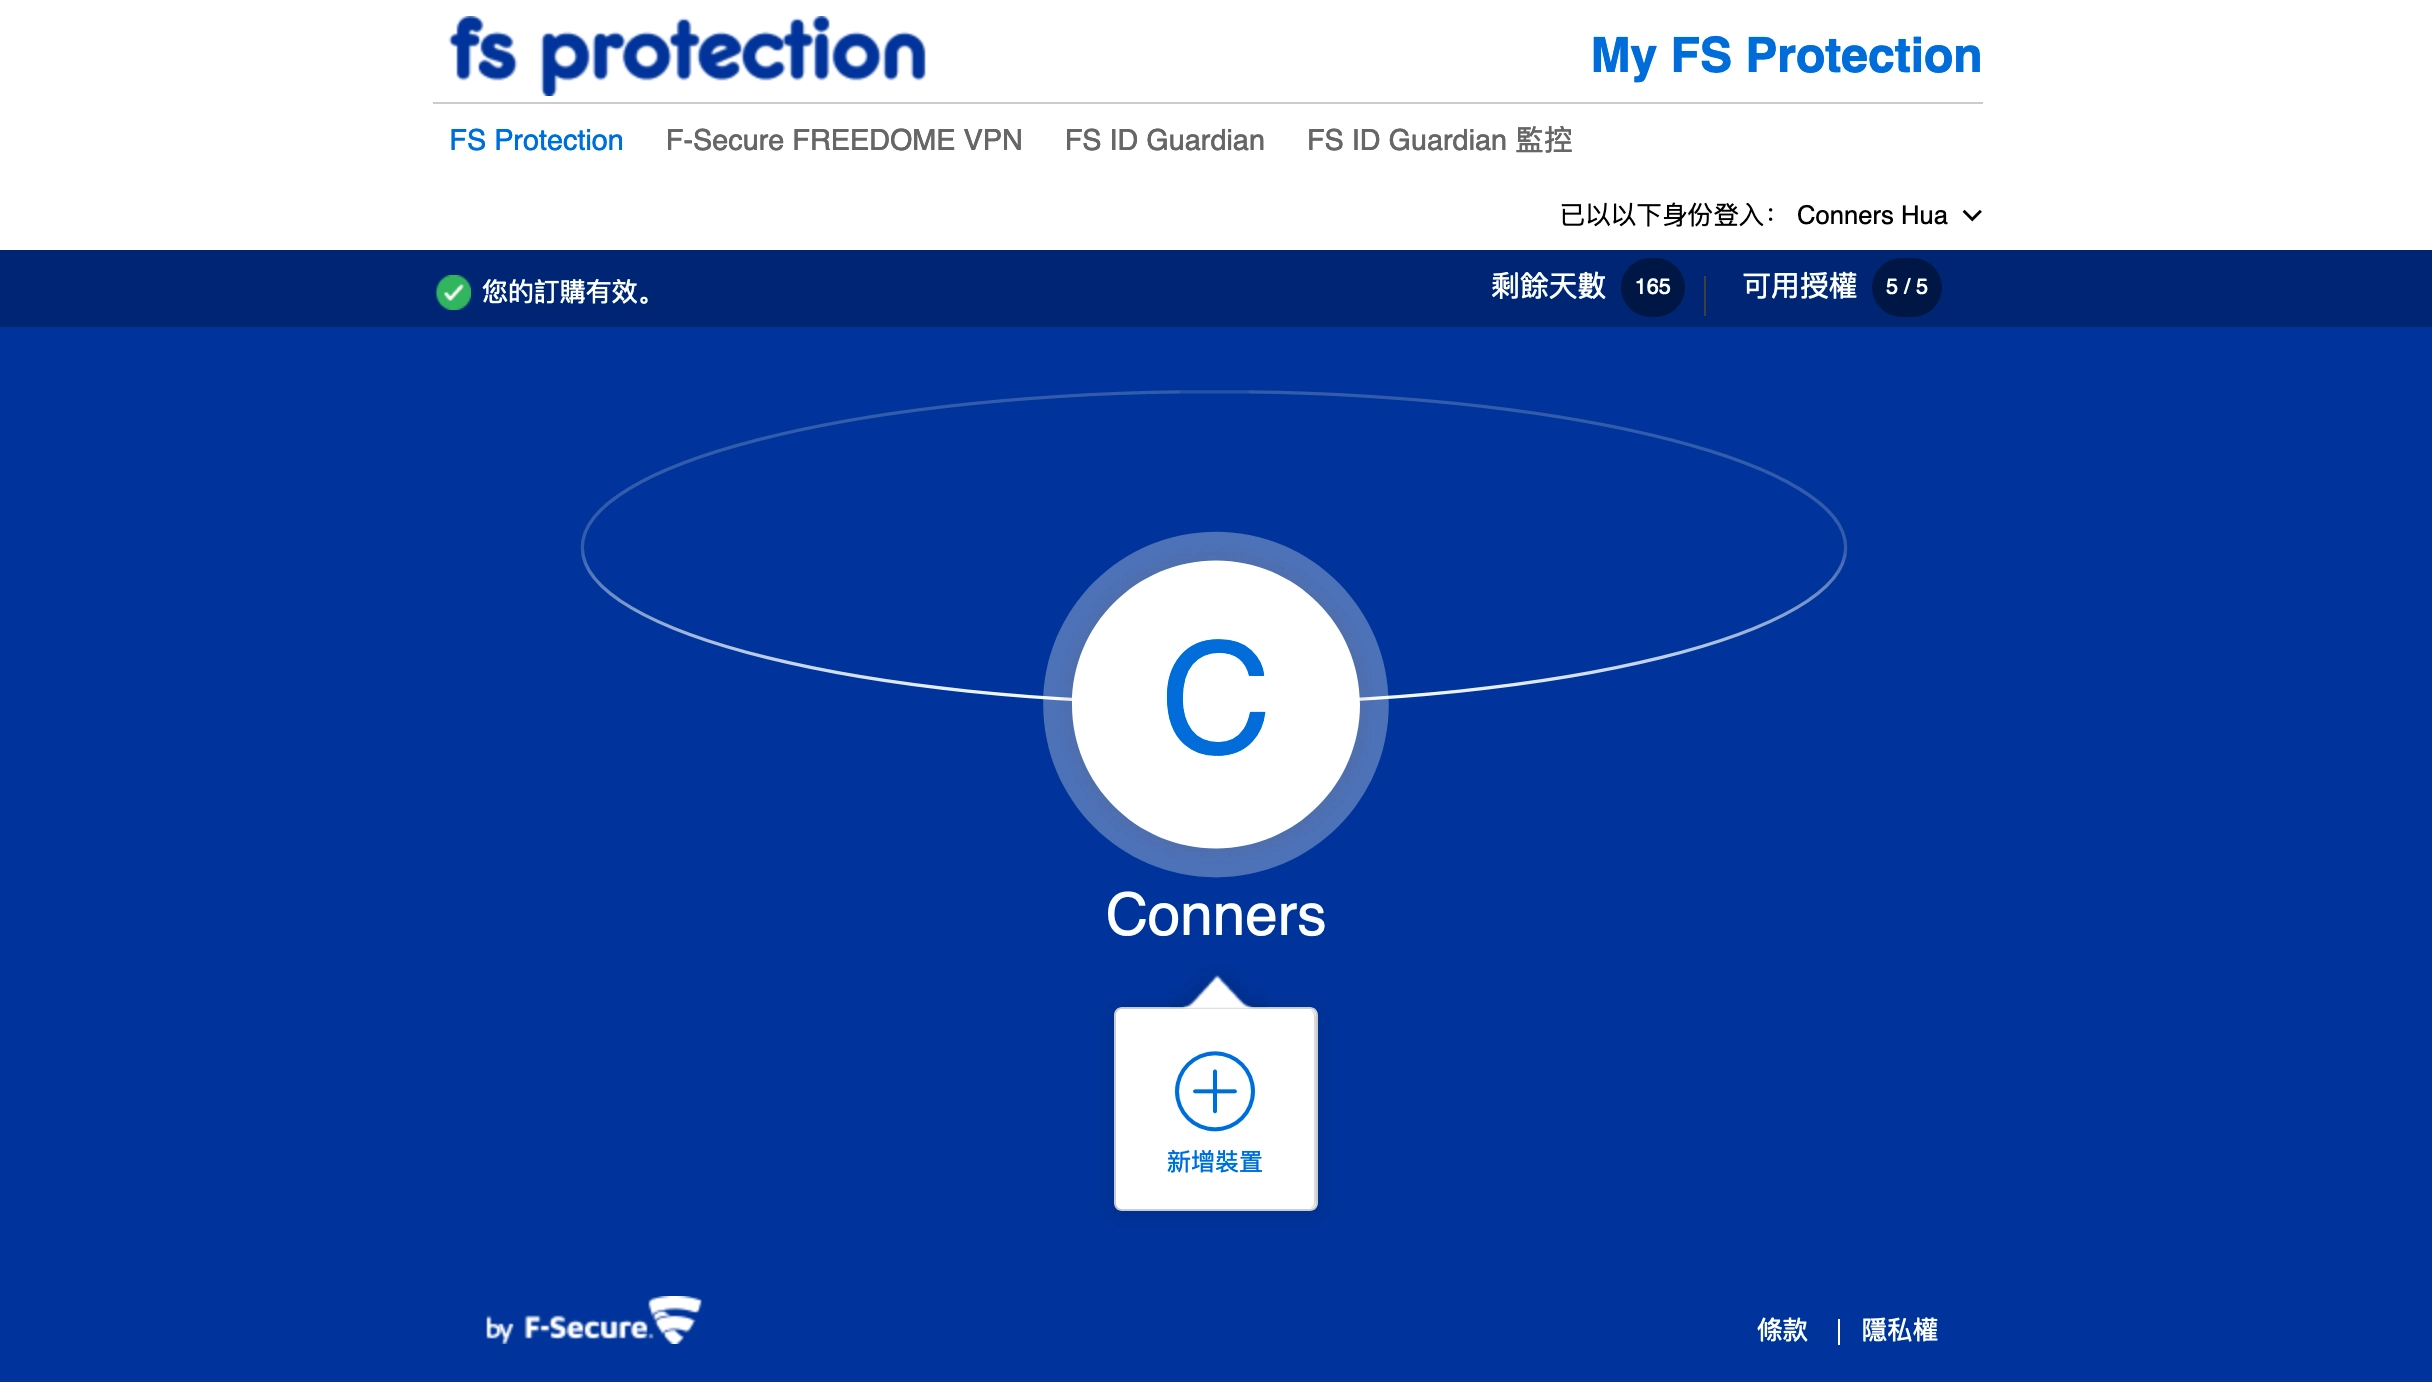The width and height of the screenshot is (2432, 1382).
Task: Expand the account dropdown chevron
Action: click(x=1972, y=215)
